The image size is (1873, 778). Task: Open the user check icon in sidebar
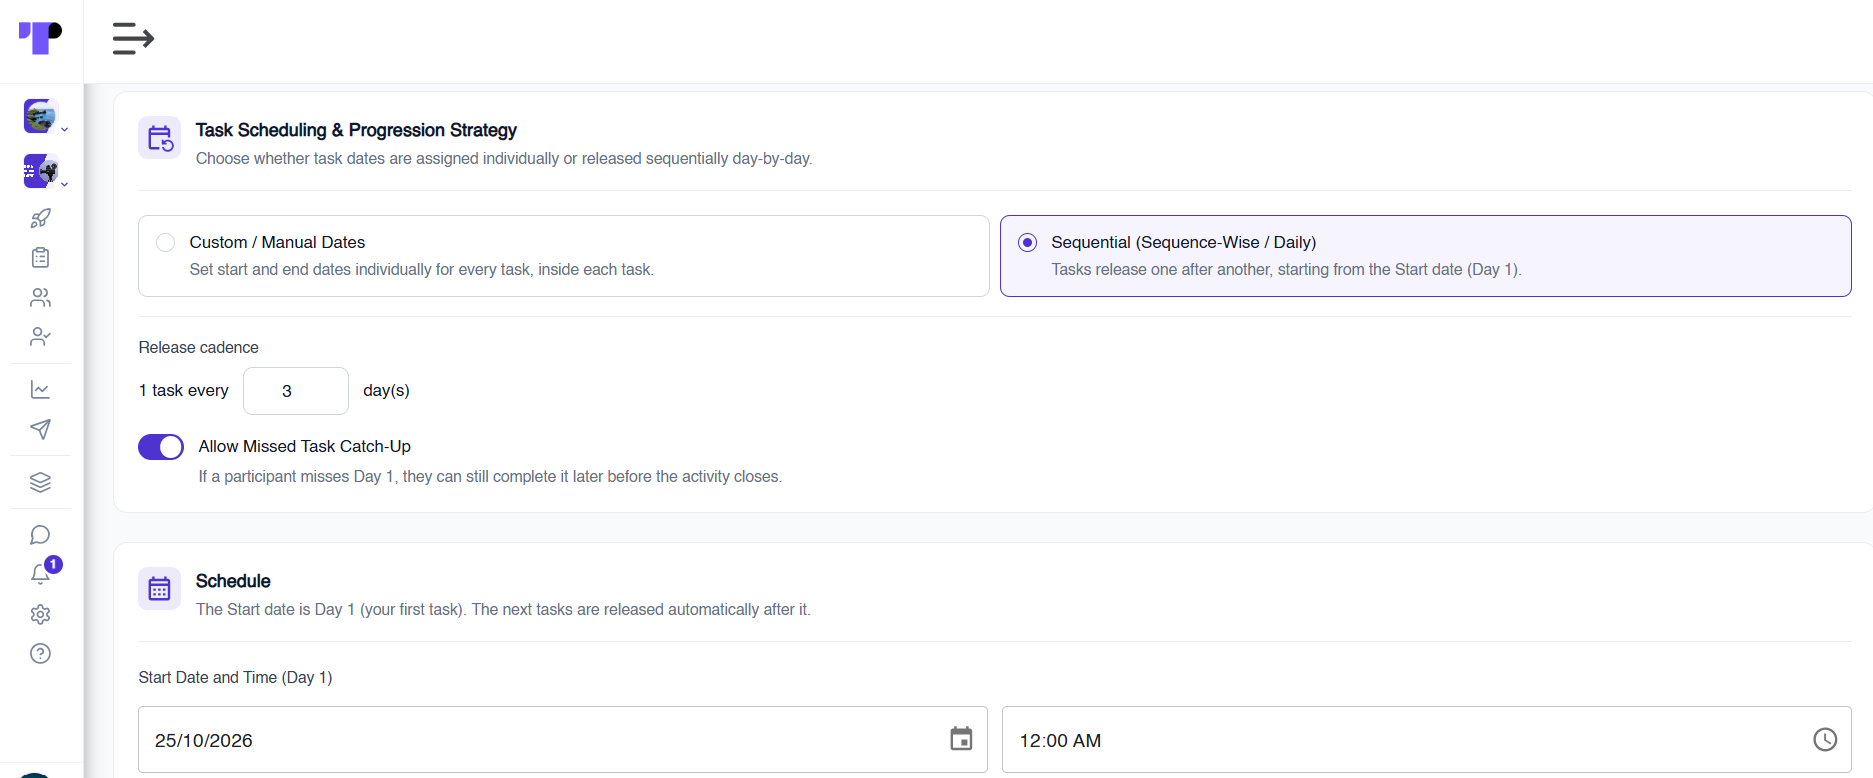click(40, 337)
